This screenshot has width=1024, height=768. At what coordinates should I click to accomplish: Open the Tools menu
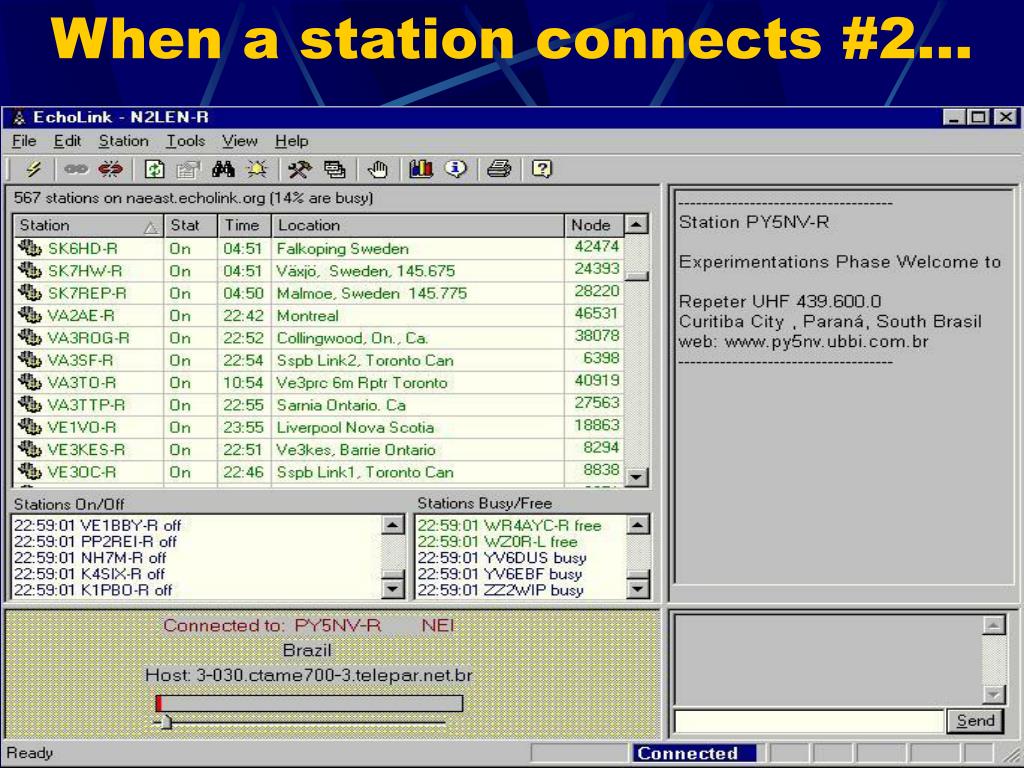(185, 141)
